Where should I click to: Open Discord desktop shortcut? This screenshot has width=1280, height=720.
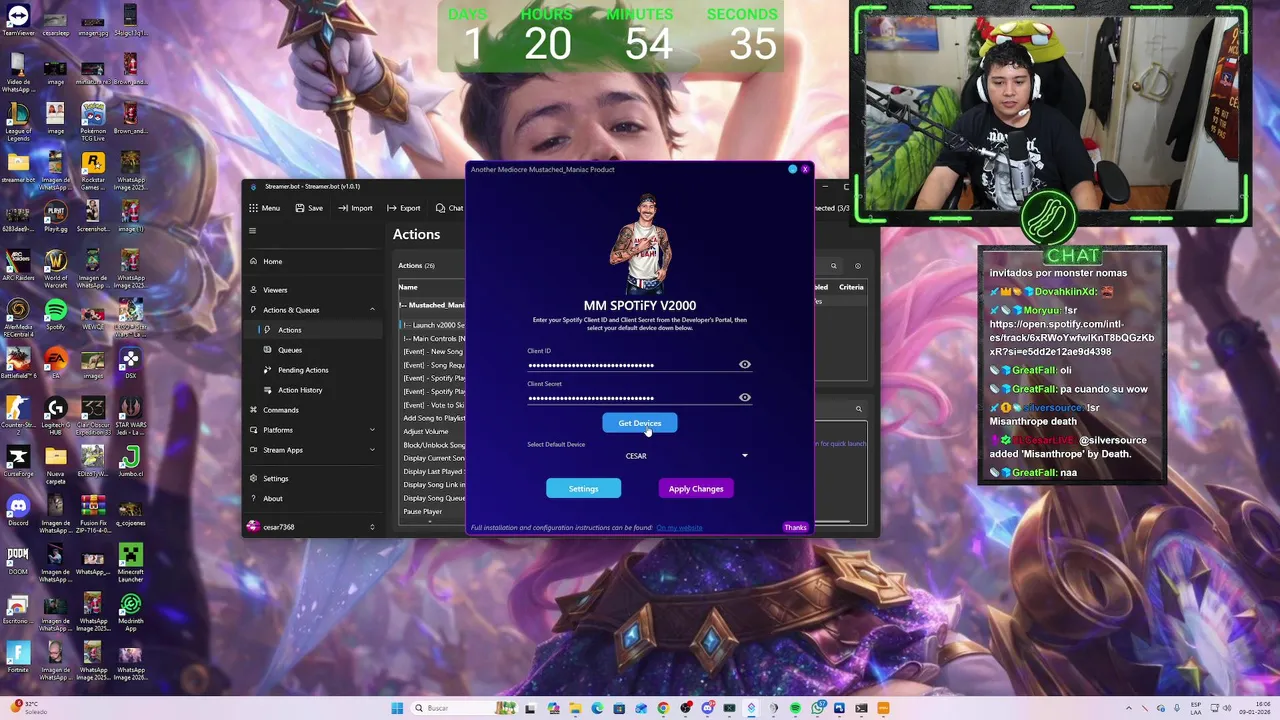click(18, 508)
